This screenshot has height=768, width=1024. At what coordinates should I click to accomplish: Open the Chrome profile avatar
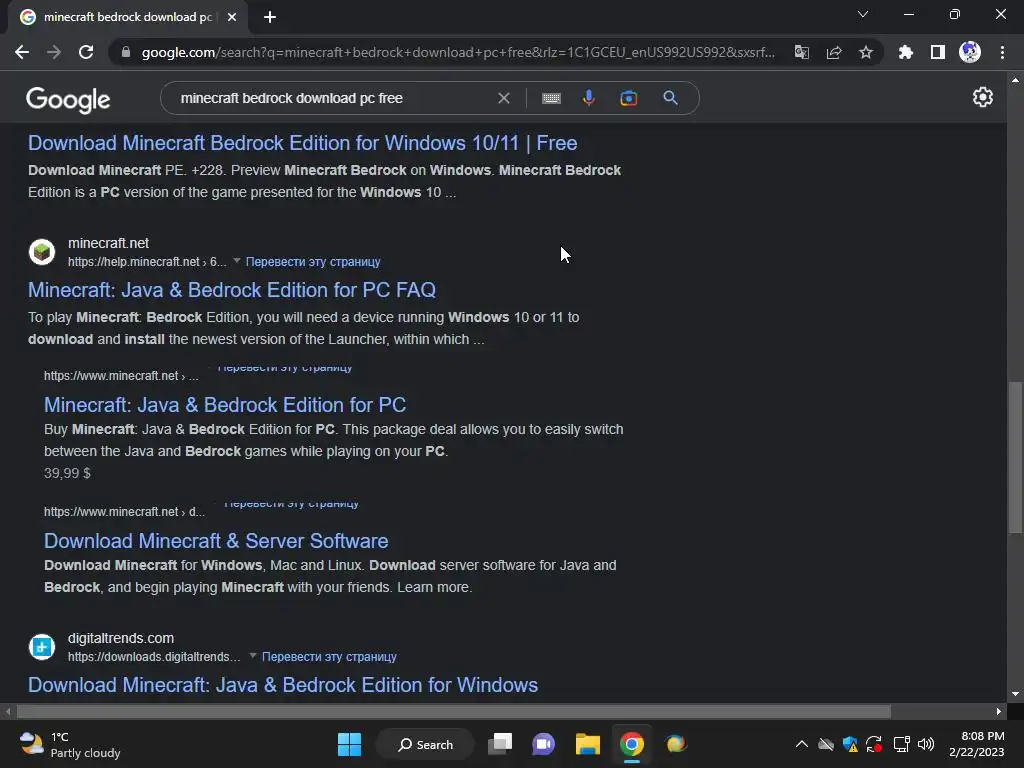click(970, 52)
